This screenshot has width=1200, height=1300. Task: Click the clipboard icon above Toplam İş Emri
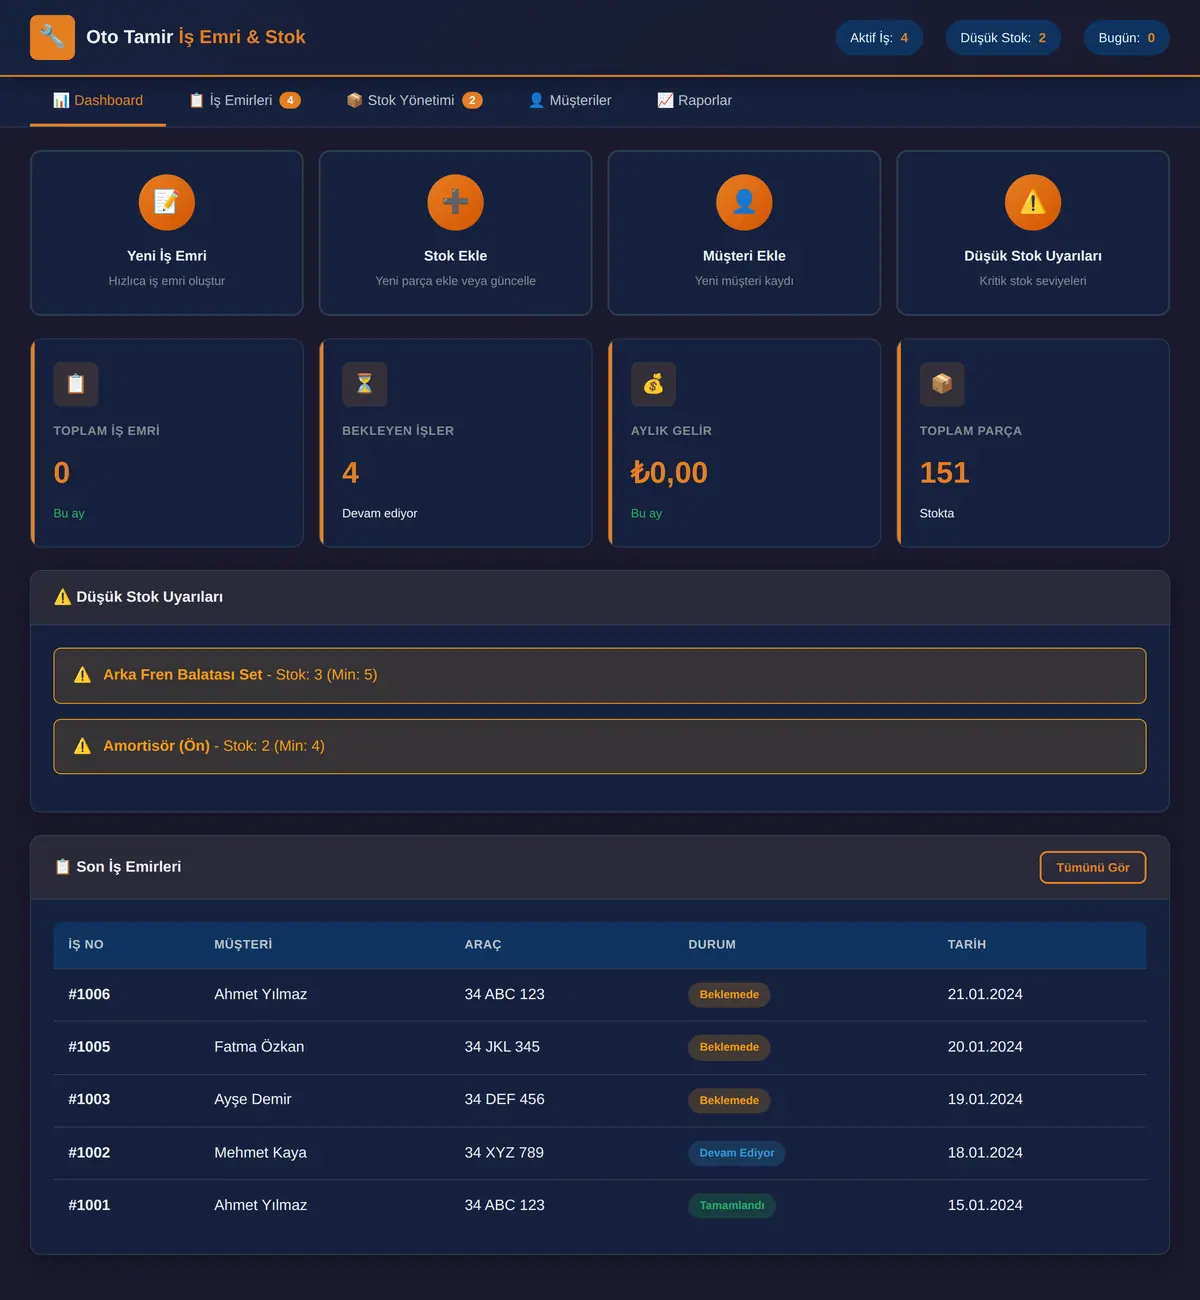(x=76, y=384)
